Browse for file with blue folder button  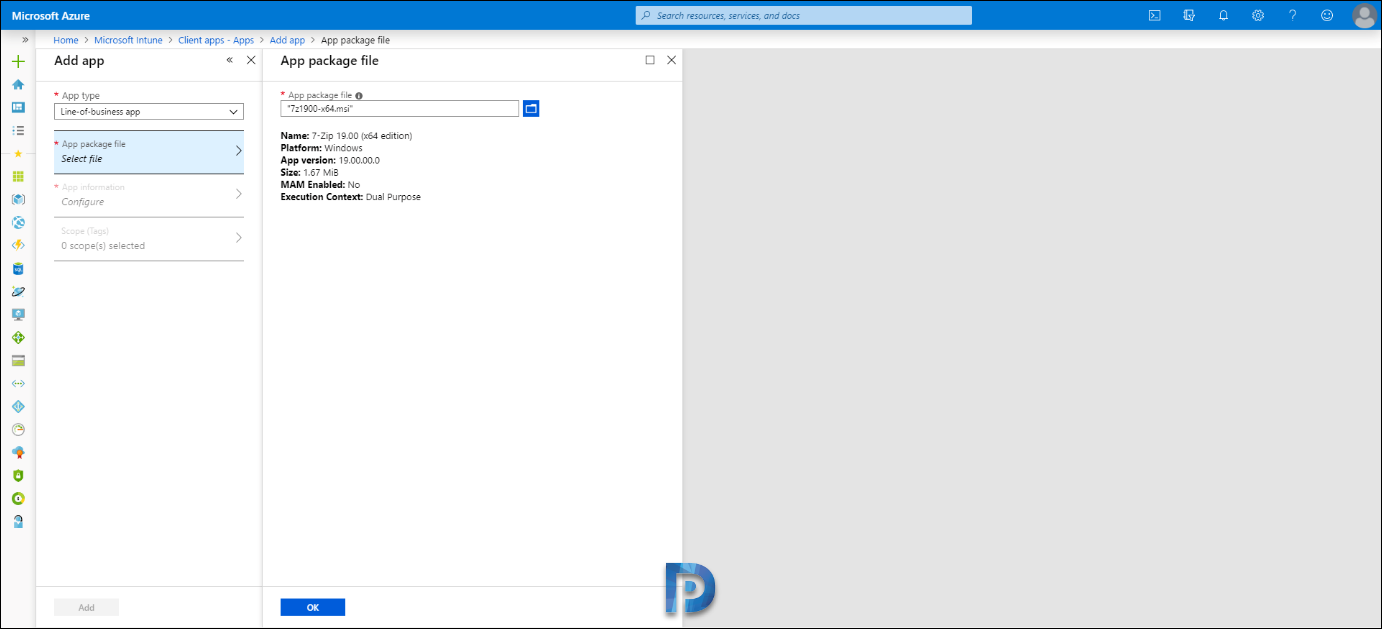click(531, 108)
